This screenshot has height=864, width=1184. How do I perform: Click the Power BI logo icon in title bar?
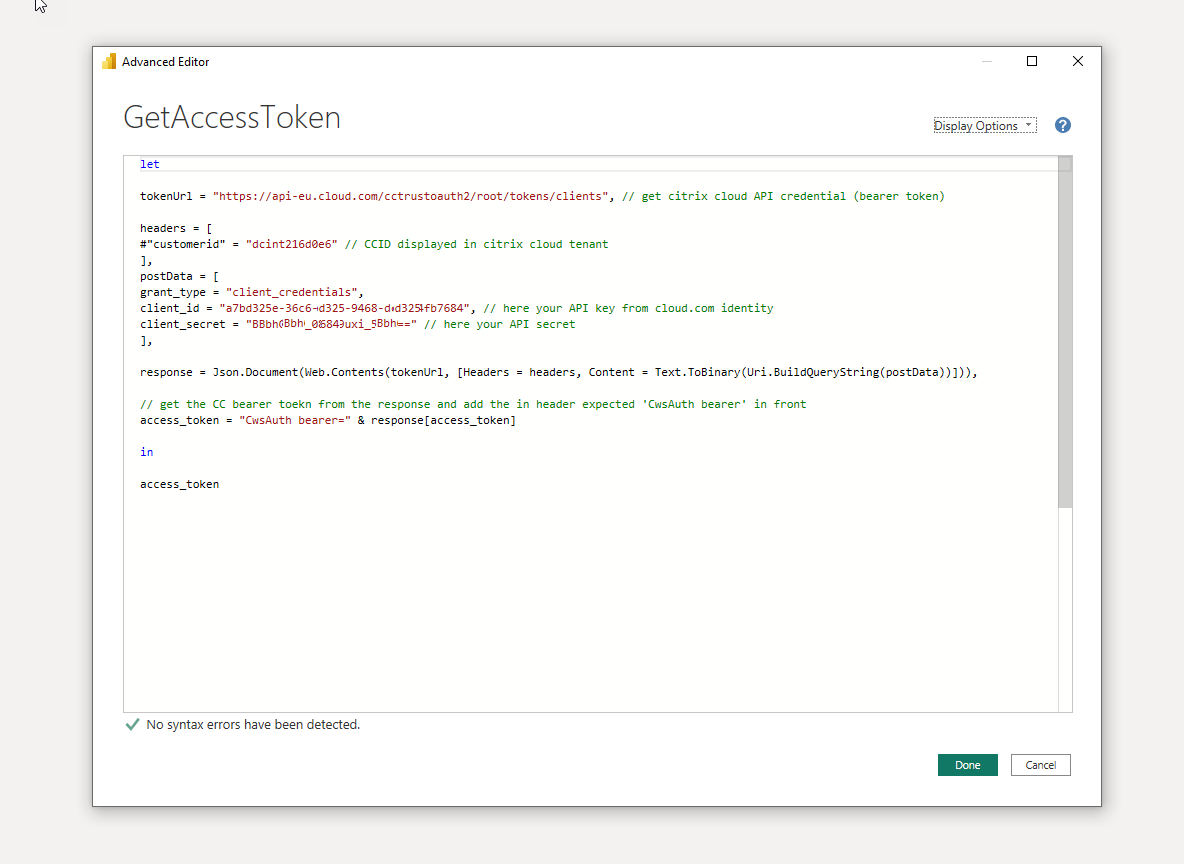click(x=109, y=61)
